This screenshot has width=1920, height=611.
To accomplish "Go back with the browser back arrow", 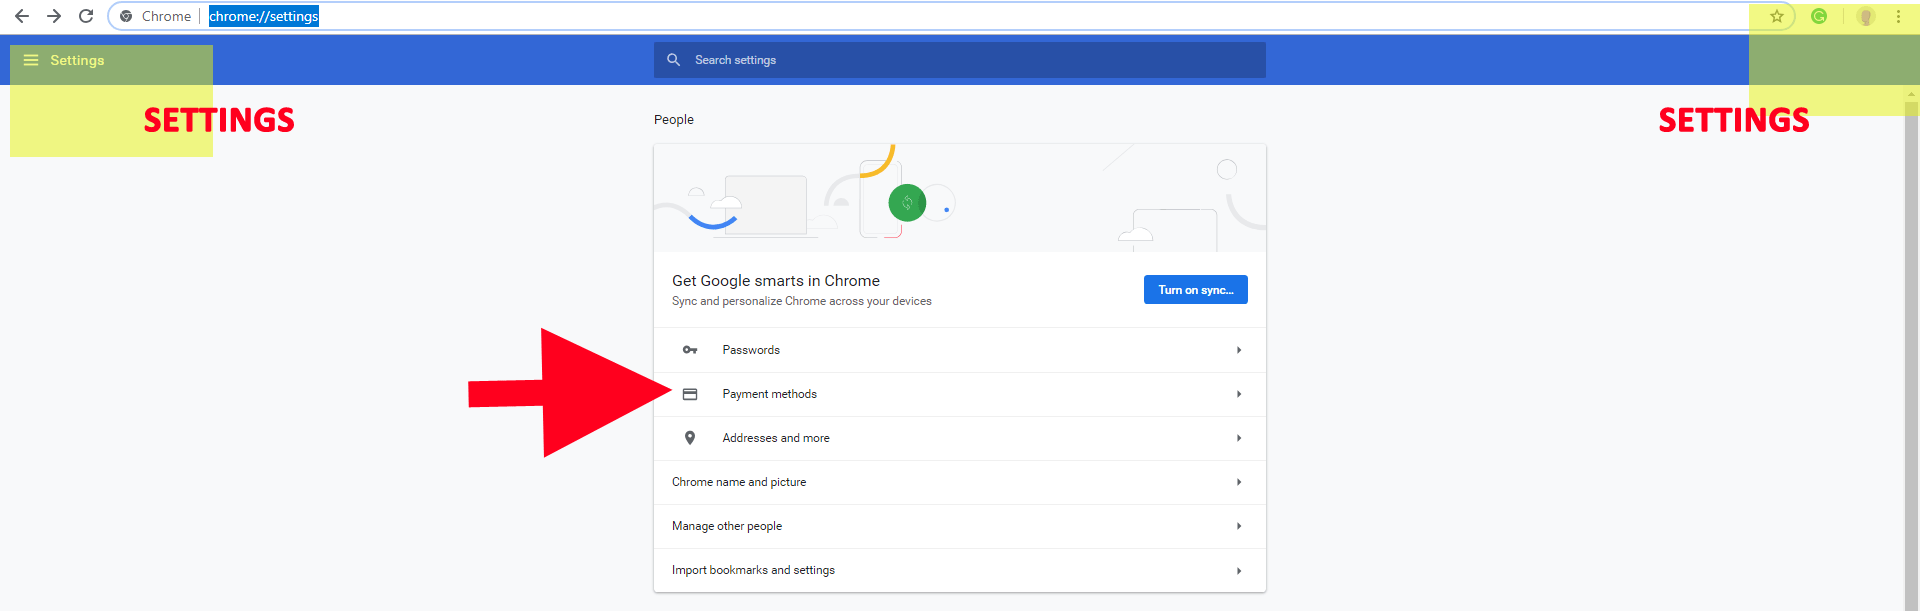I will coord(22,16).
